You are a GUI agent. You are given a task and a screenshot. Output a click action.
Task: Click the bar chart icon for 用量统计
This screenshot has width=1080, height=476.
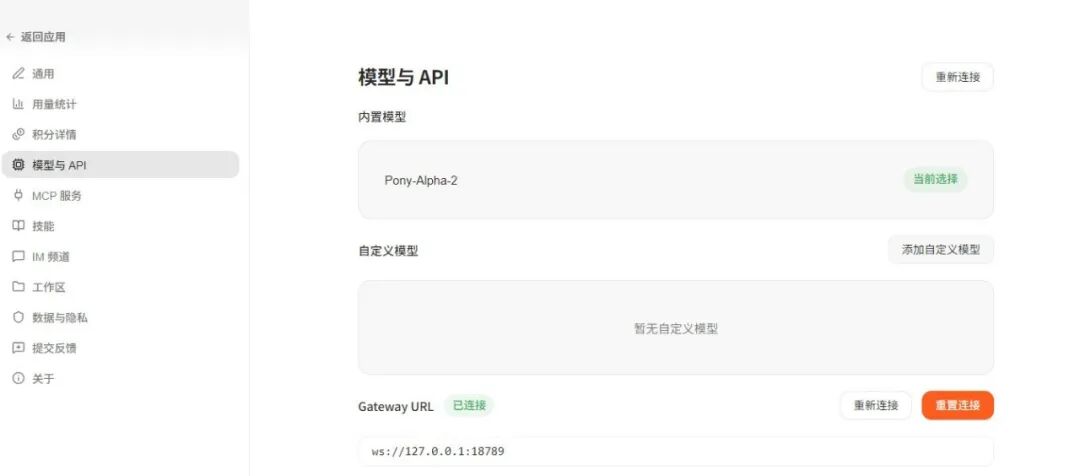pyautogui.click(x=18, y=104)
